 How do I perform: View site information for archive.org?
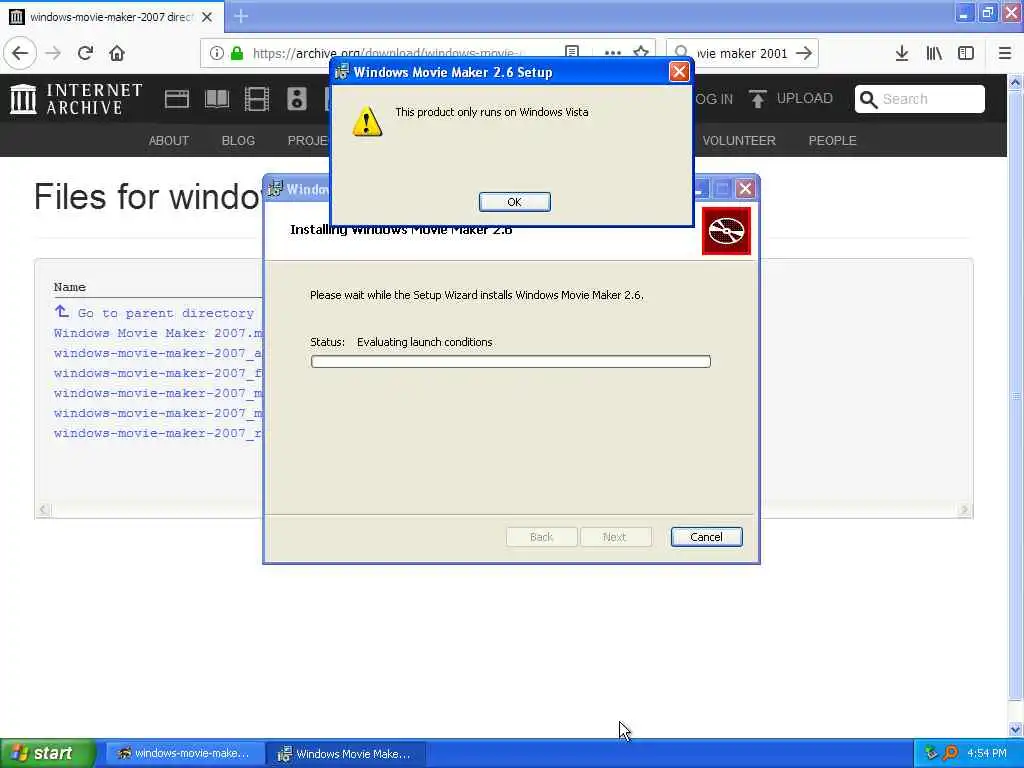(x=216, y=53)
